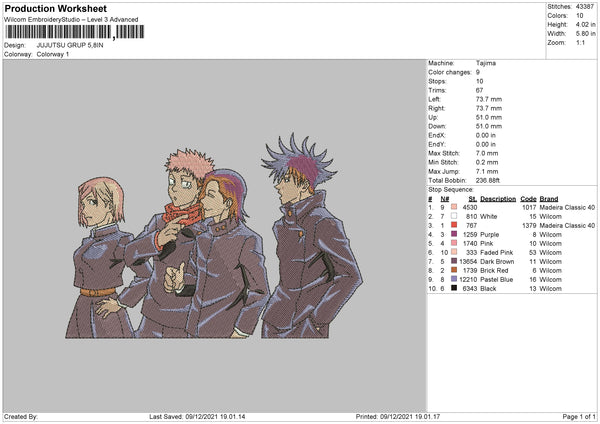Click the 'Up:' value 51.0 mm
Image resolution: width=600 pixels, height=424 pixels.
pos(489,117)
